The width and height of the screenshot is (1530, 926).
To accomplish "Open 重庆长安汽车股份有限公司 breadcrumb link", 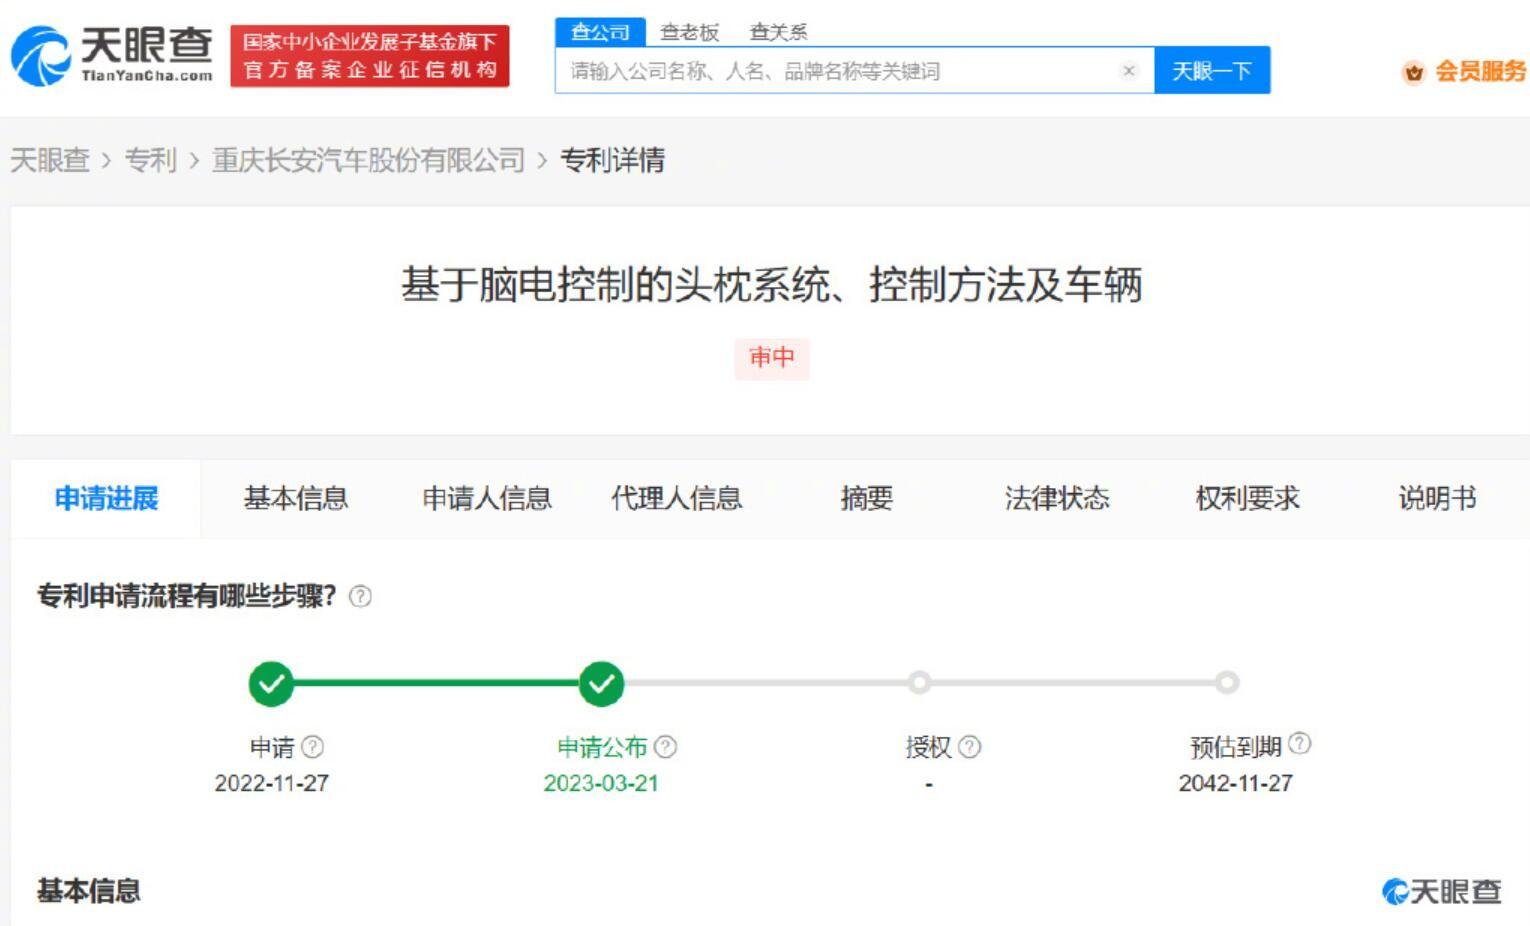I will pos(368,160).
